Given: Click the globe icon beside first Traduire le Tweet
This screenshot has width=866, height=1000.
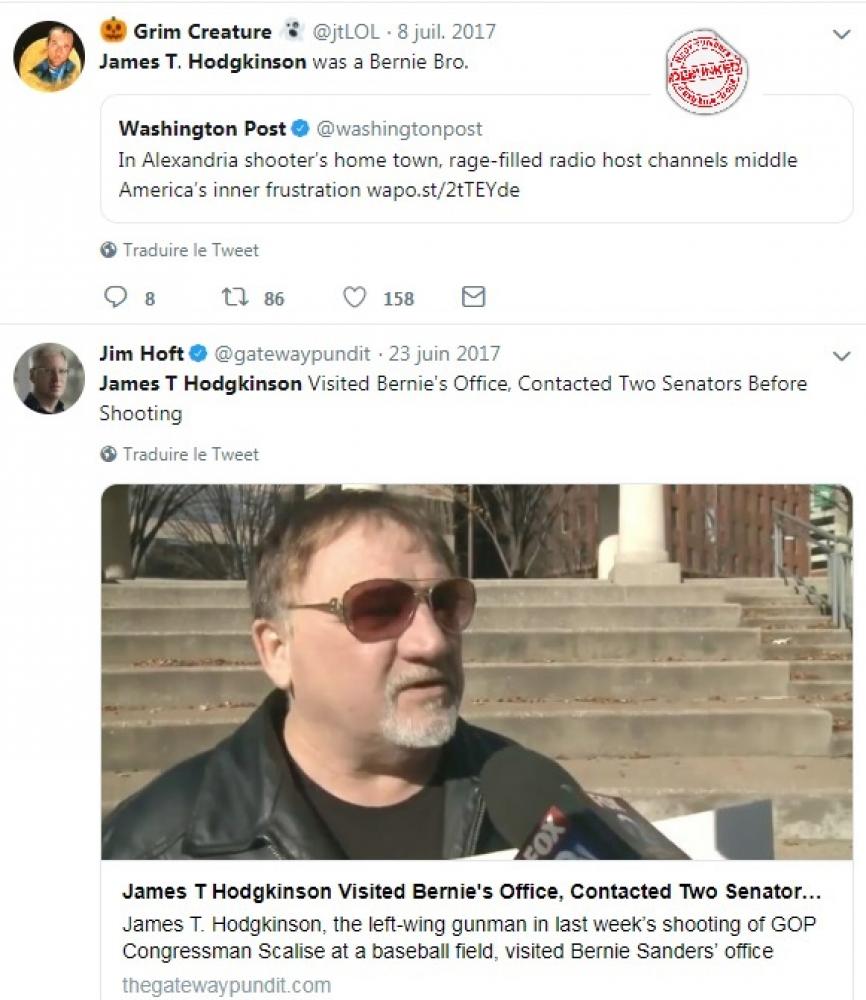Looking at the screenshot, I should coord(108,250).
